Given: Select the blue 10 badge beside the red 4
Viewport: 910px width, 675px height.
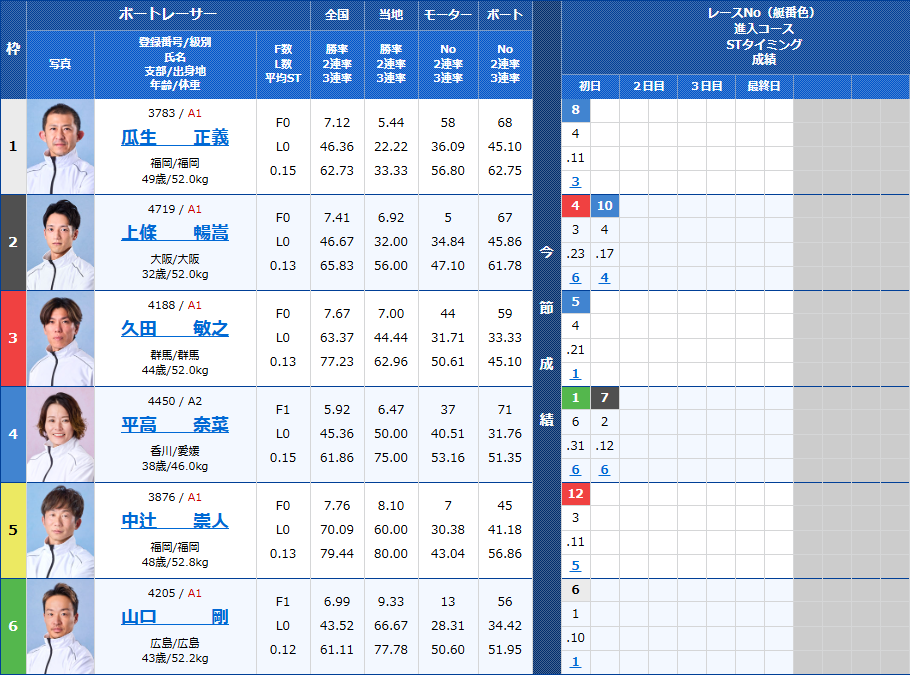Looking at the screenshot, I should coord(603,206).
